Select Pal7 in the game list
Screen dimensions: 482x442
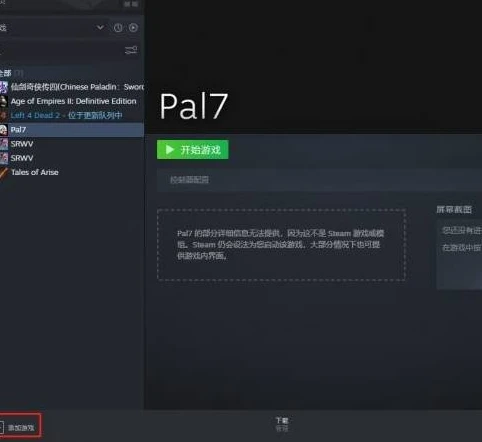tap(72, 130)
